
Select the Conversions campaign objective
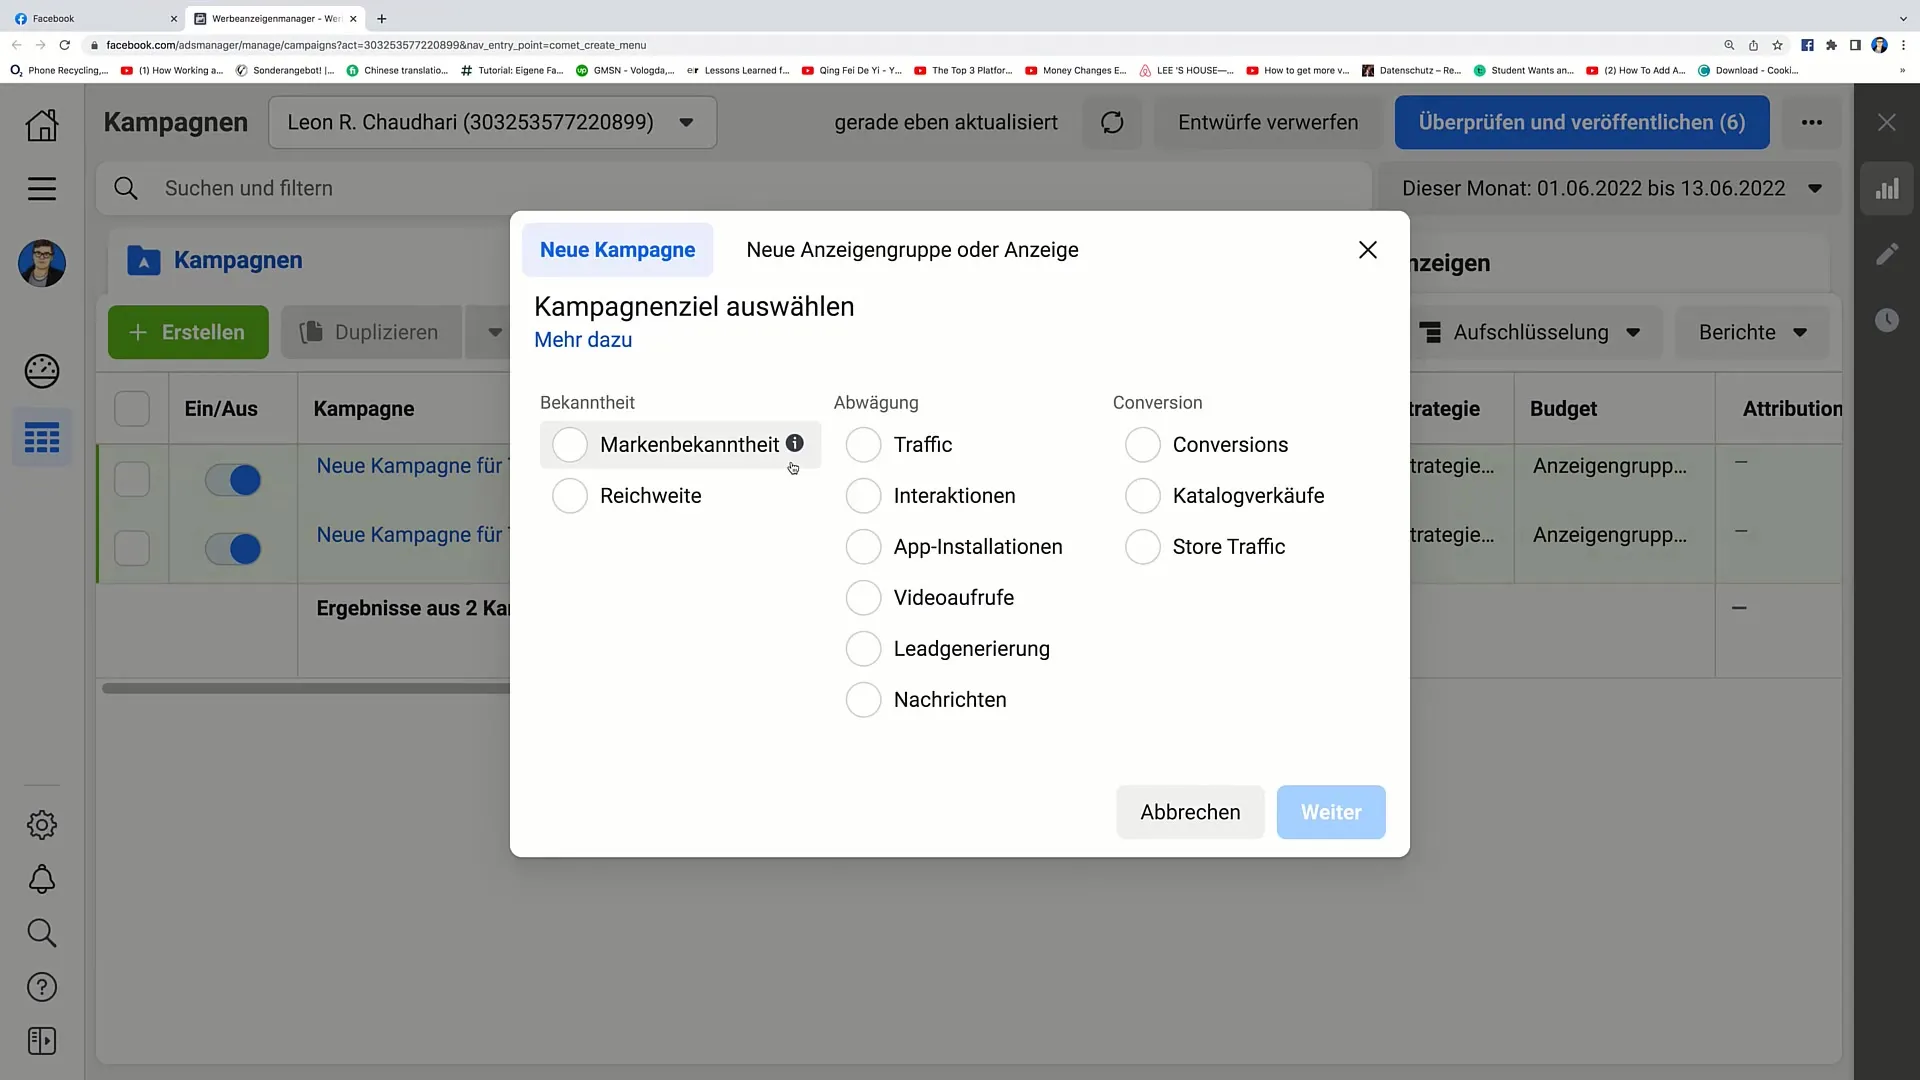1143,444
